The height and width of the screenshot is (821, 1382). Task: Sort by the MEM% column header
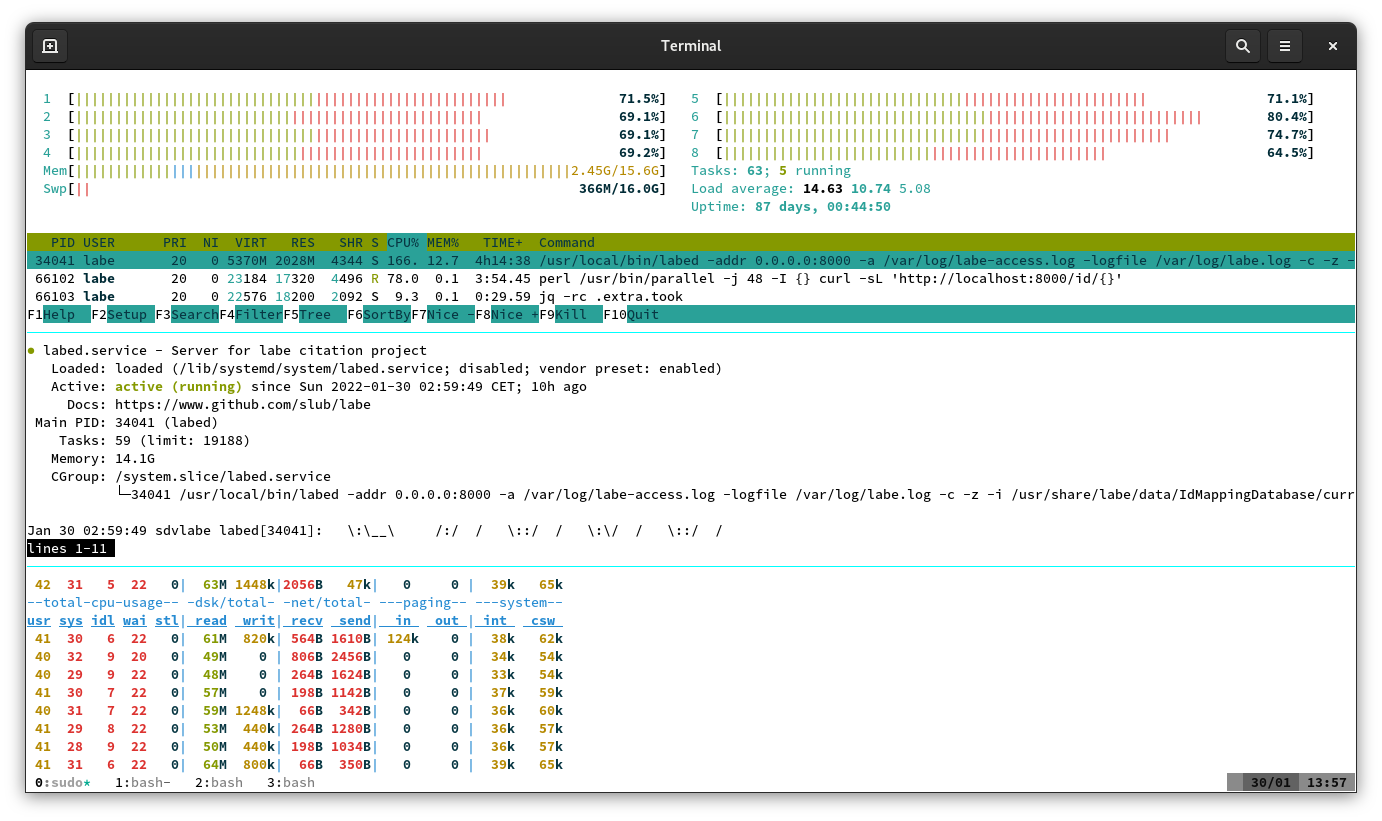[x=443, y=243]
